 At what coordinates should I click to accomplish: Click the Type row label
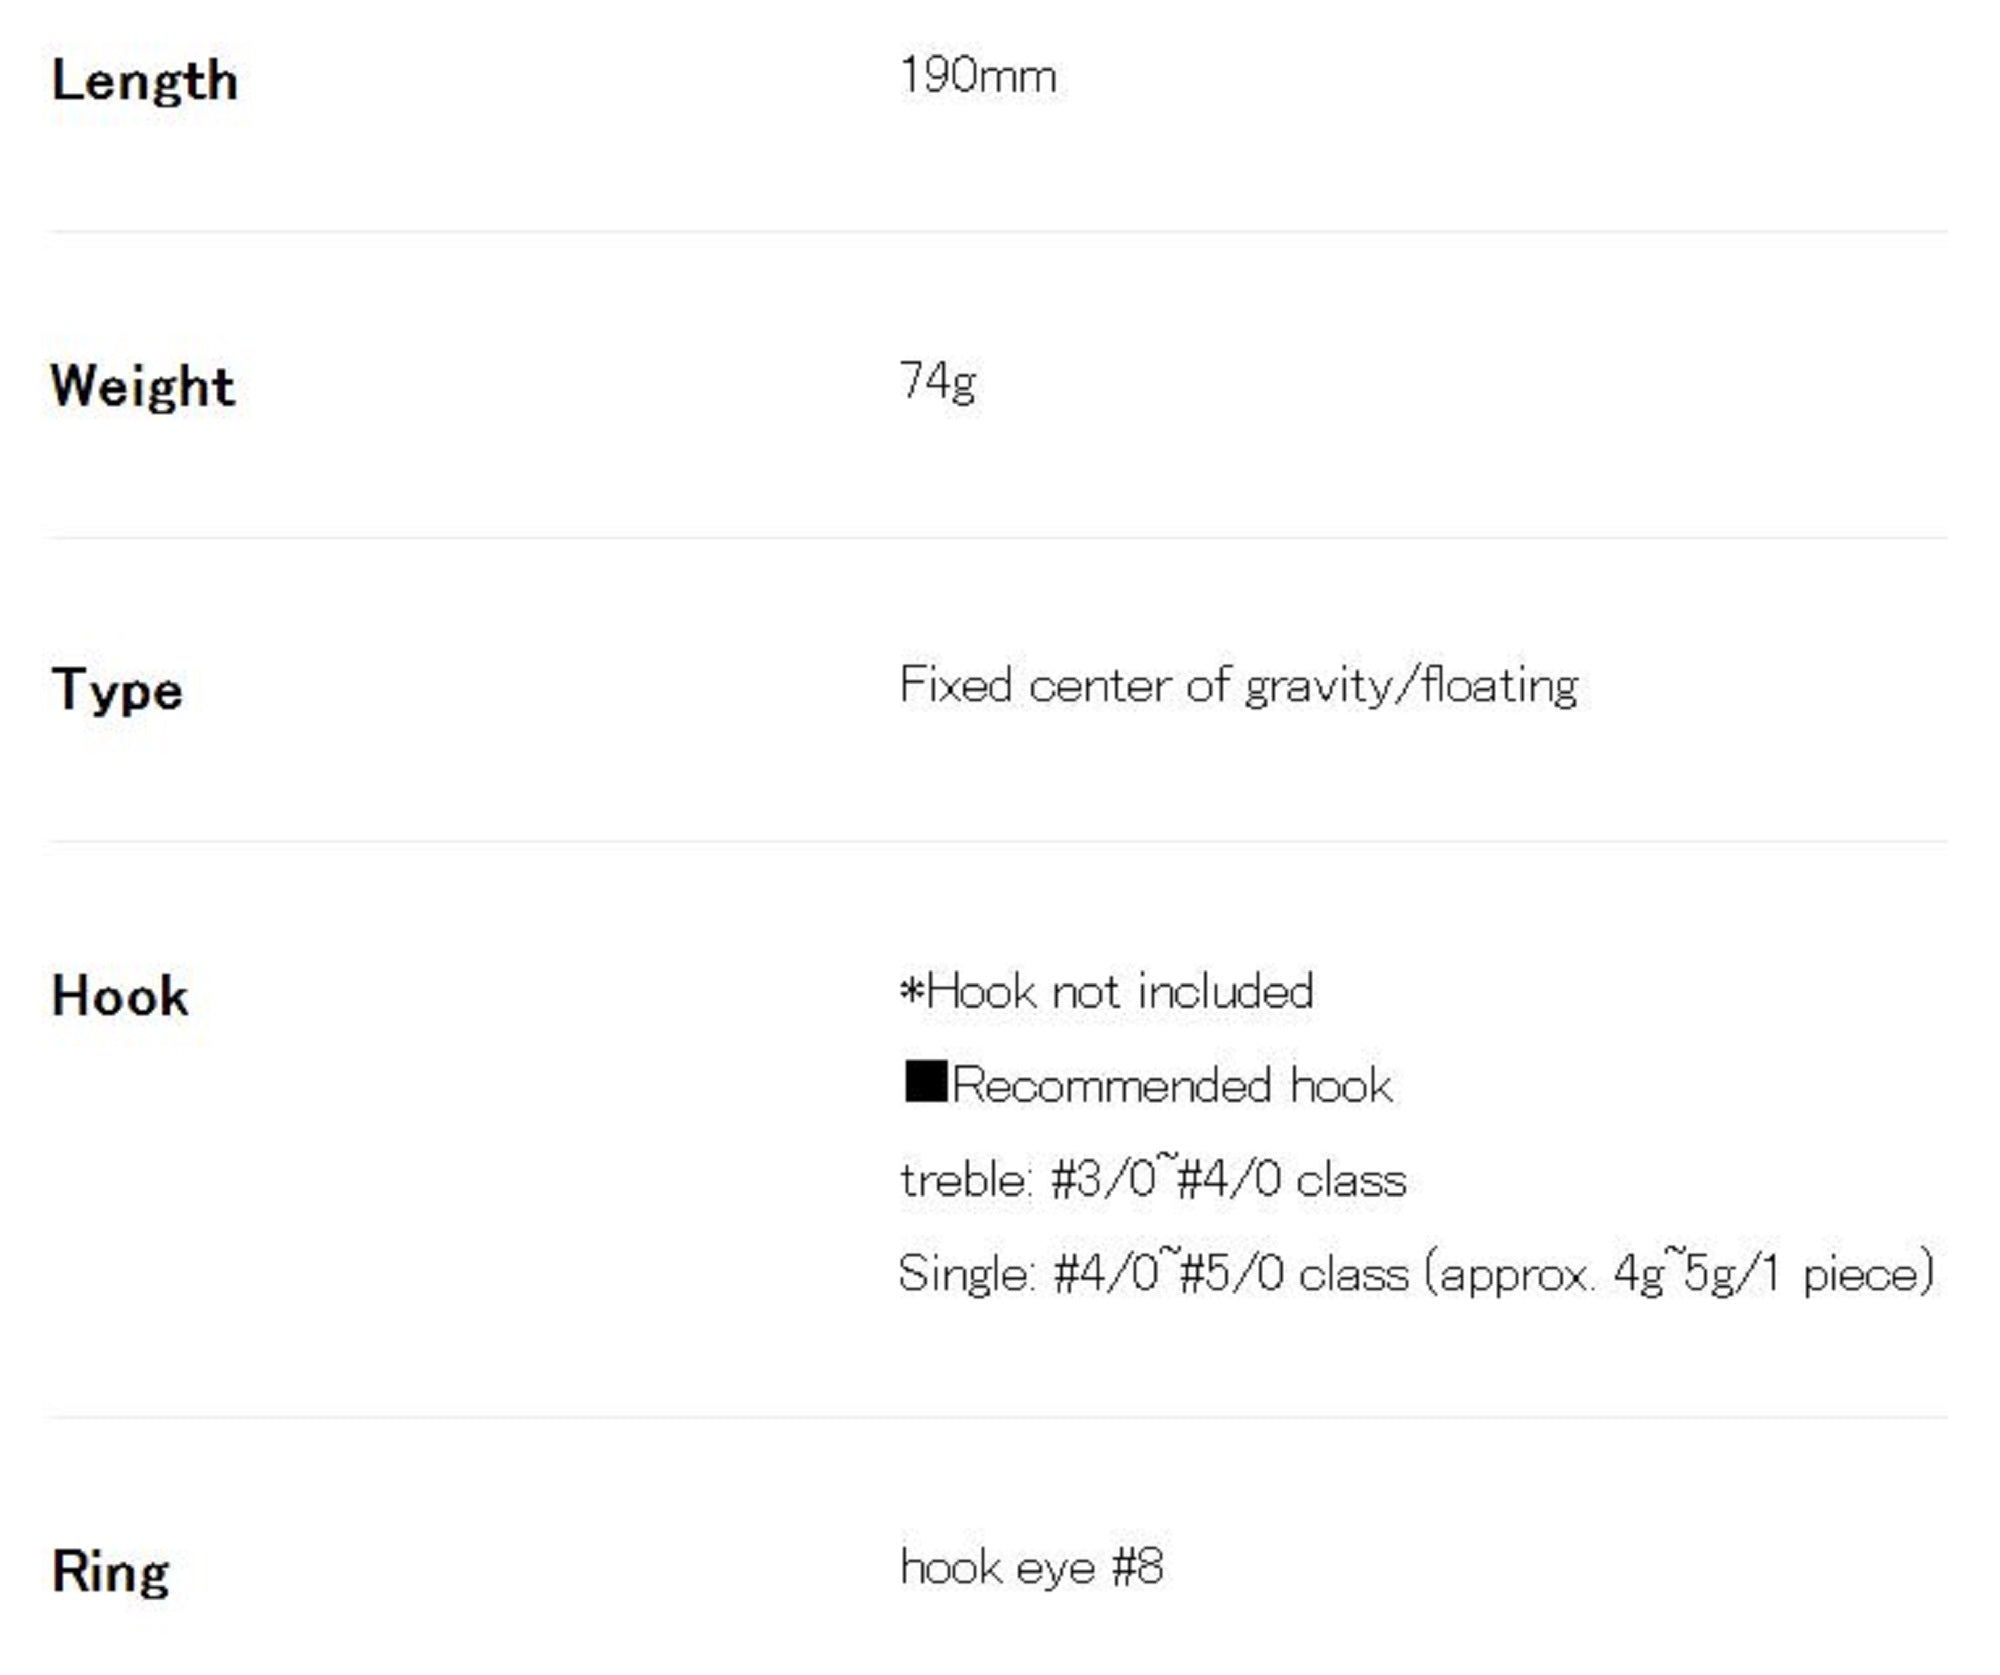point(117,690)
